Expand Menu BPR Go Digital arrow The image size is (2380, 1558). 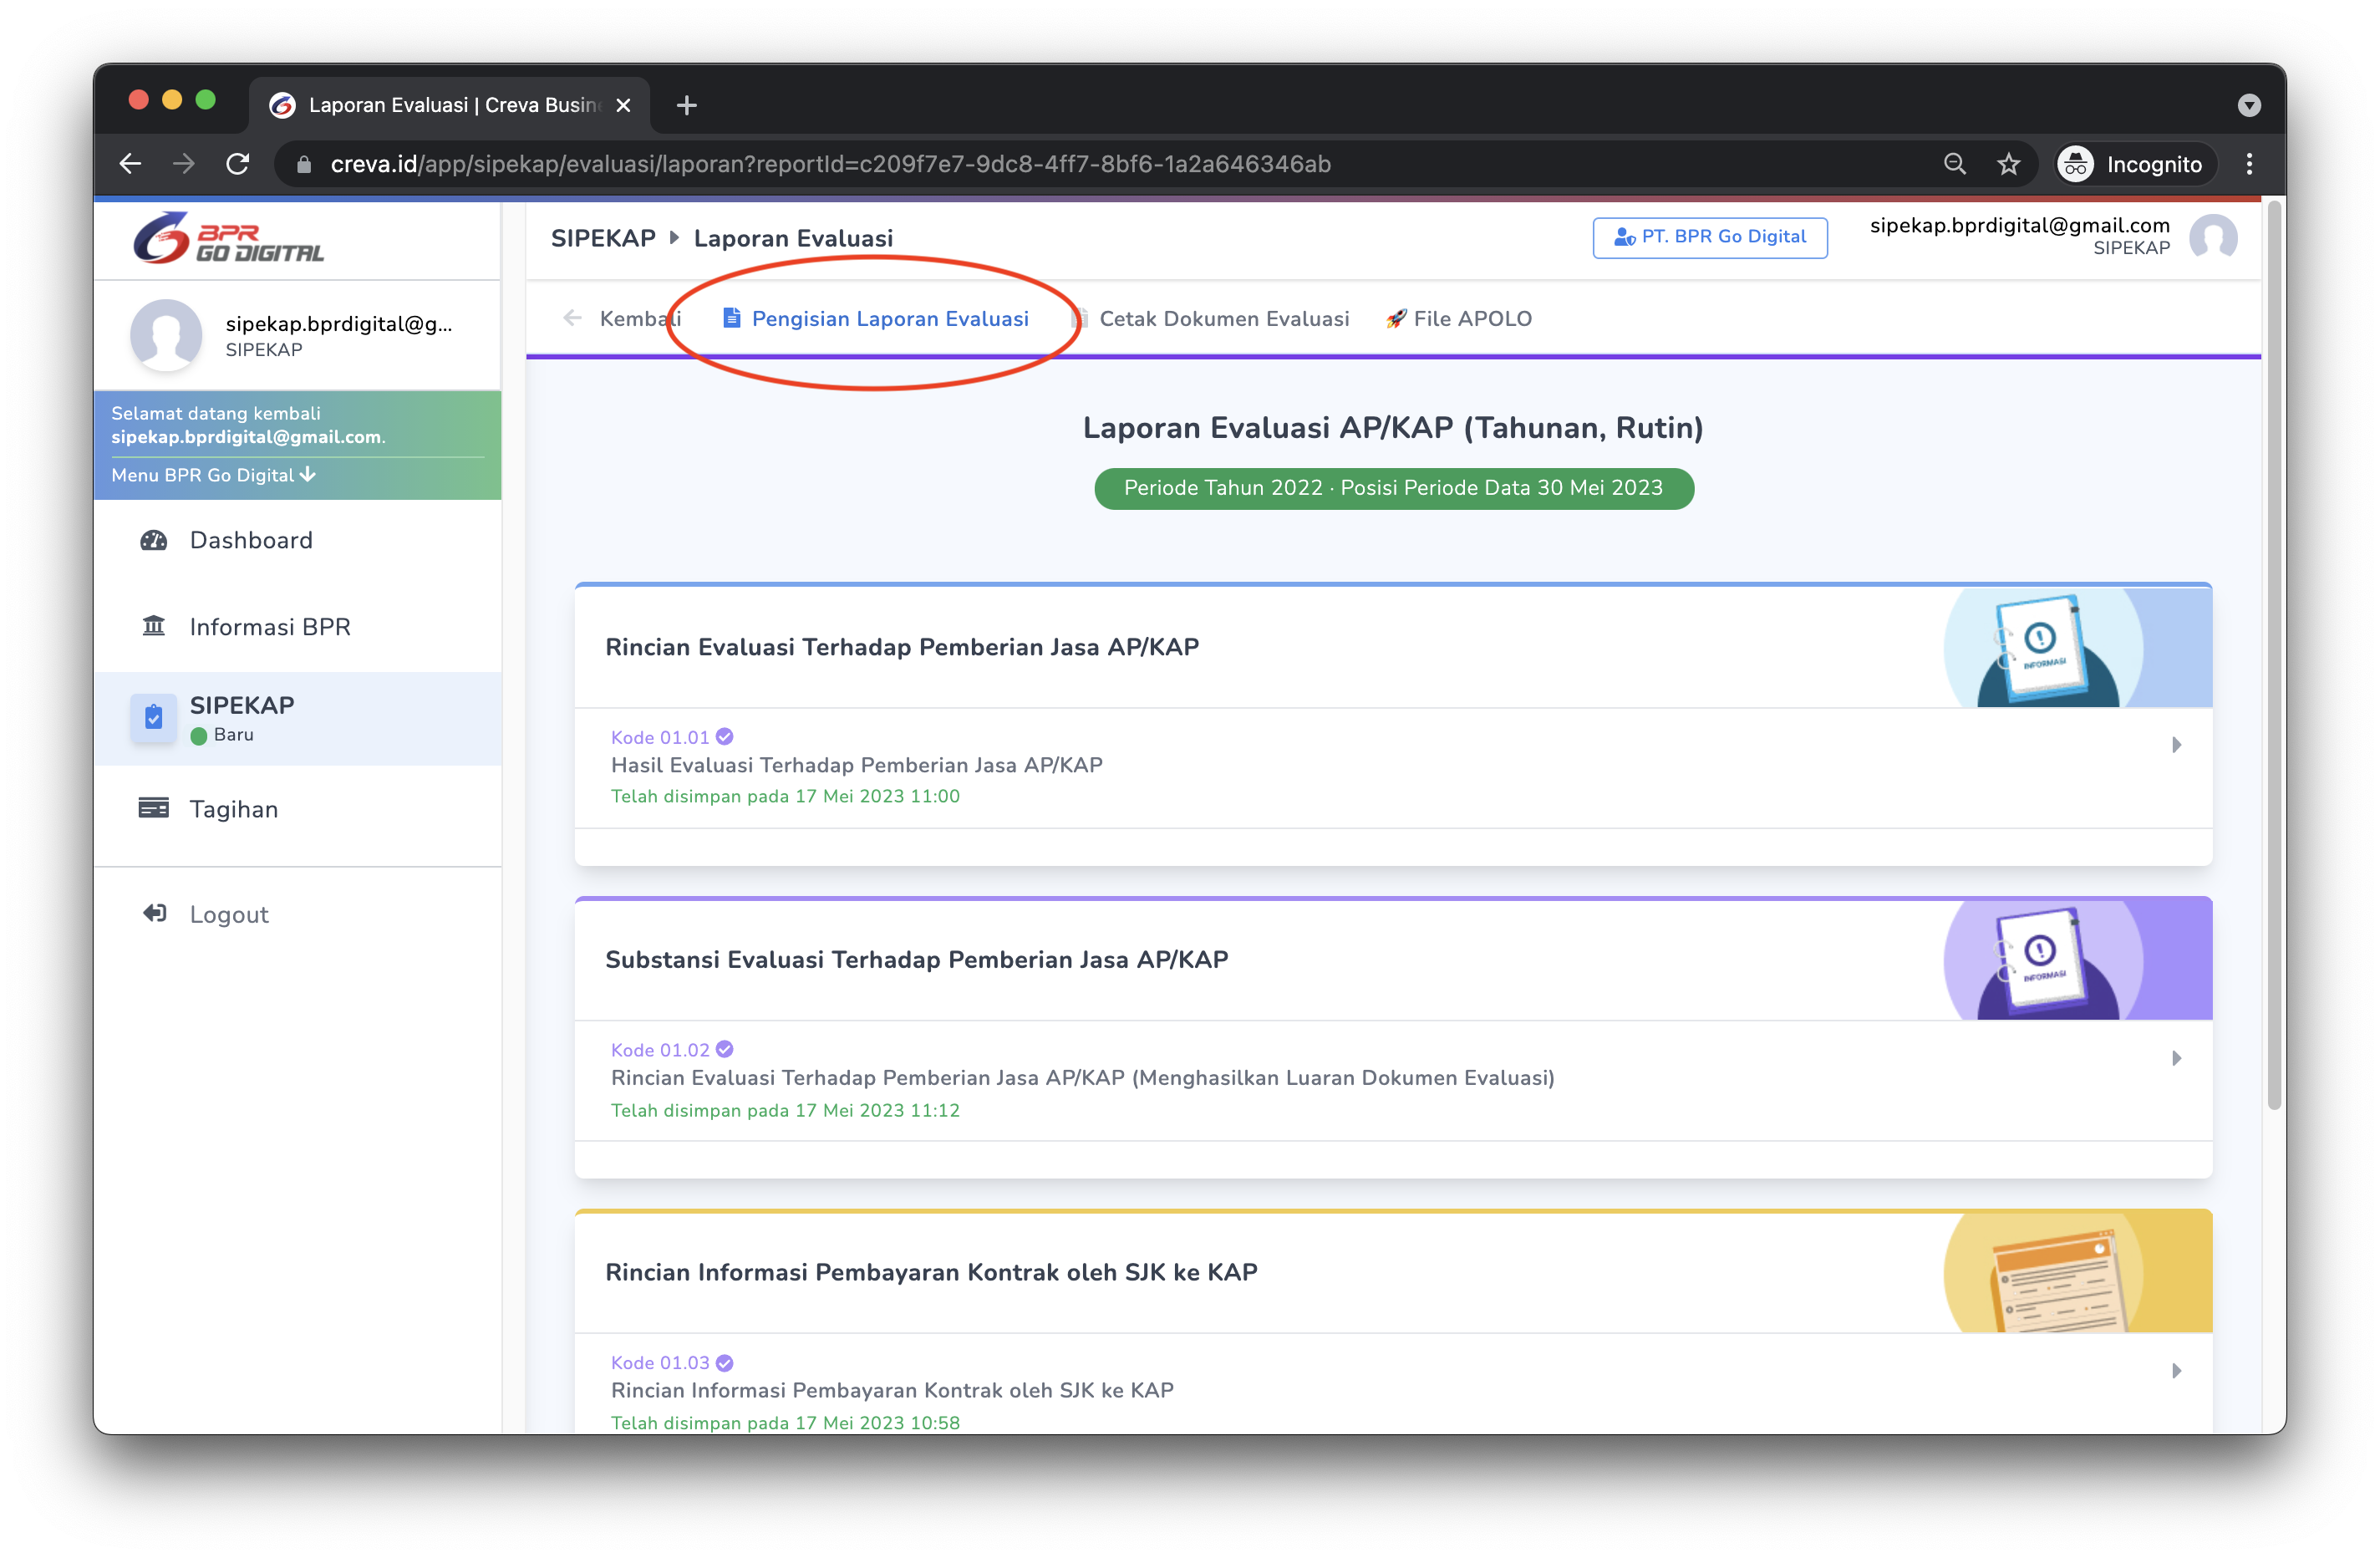click(x=308, y=474)
